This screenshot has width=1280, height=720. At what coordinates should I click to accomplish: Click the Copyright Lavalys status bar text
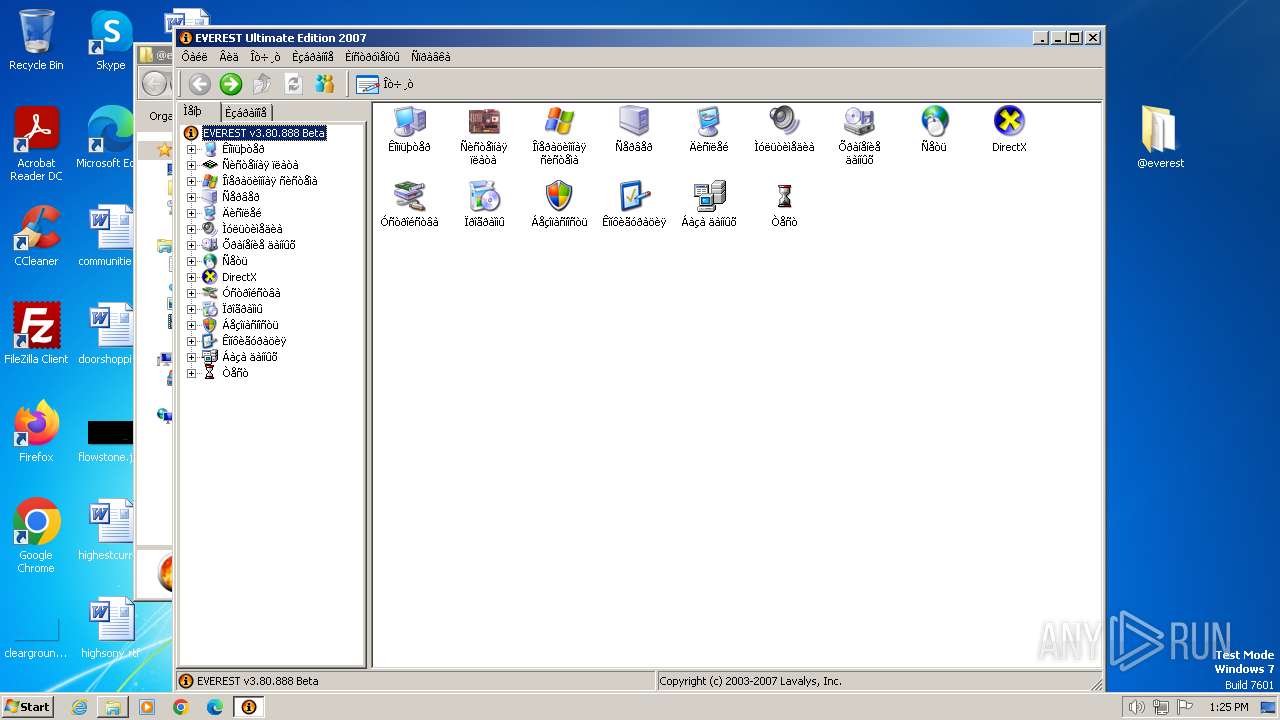750,681
